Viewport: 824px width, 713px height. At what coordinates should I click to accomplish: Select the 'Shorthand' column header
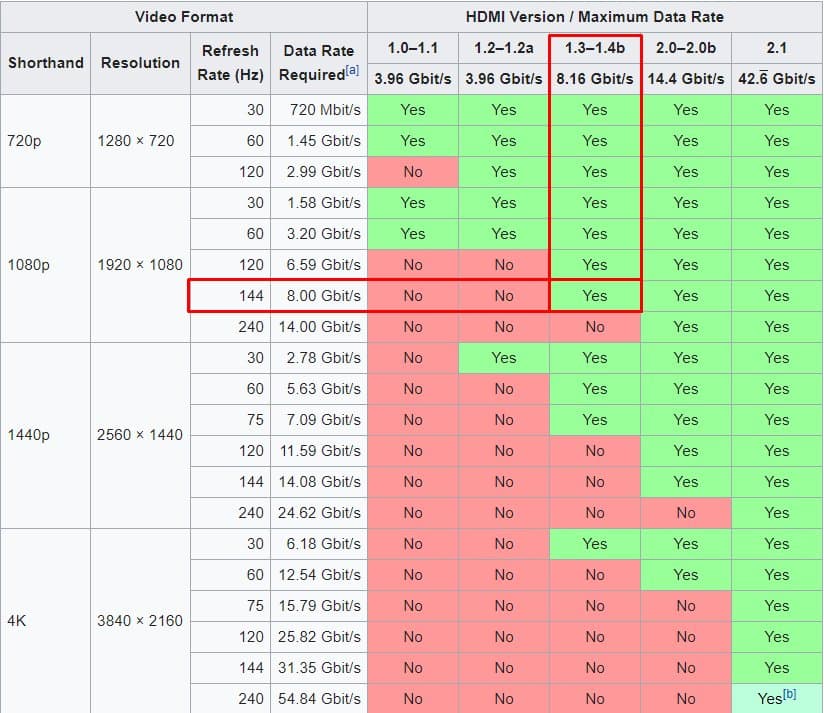pos(46,63)
